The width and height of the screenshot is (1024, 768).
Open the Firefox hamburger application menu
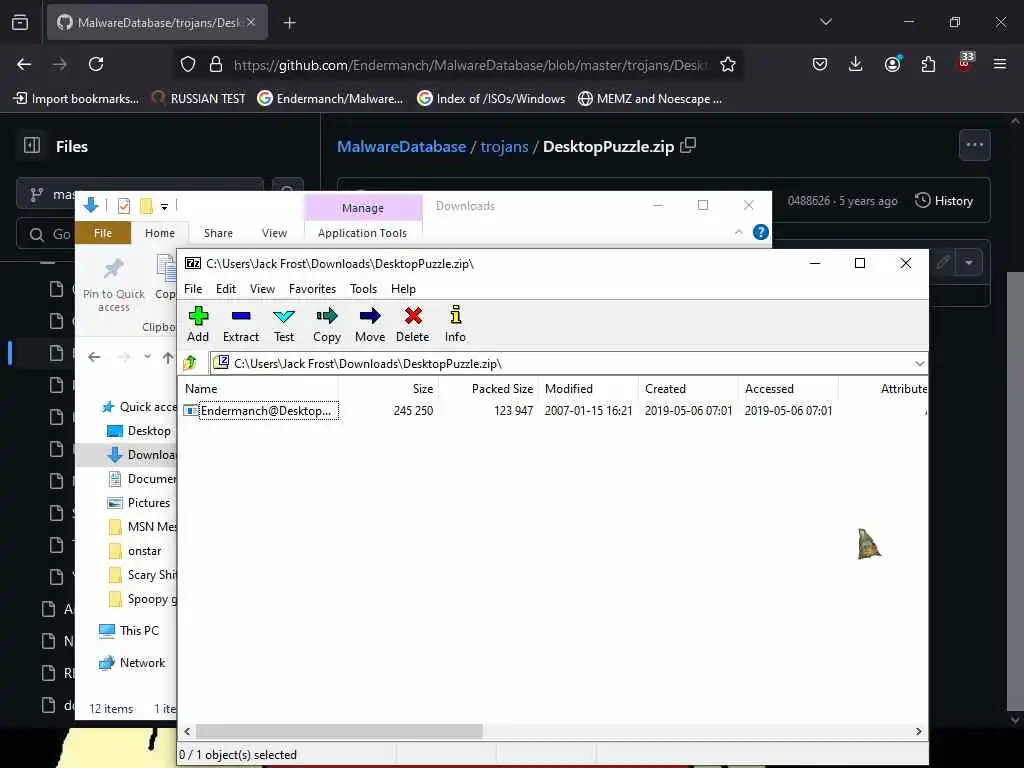[x=999, y=64]
